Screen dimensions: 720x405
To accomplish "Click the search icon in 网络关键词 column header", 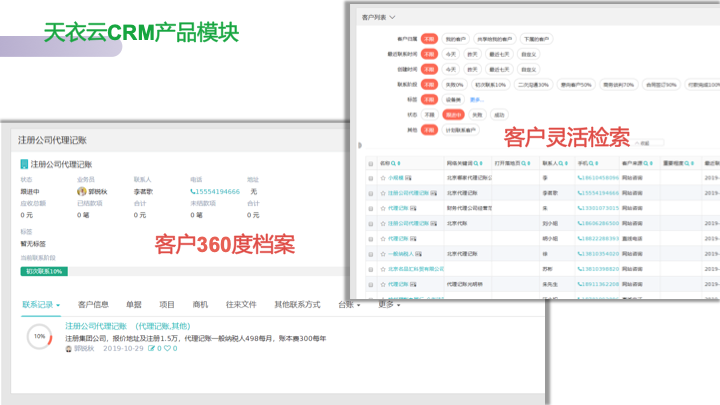I will [x=476, y=163].
